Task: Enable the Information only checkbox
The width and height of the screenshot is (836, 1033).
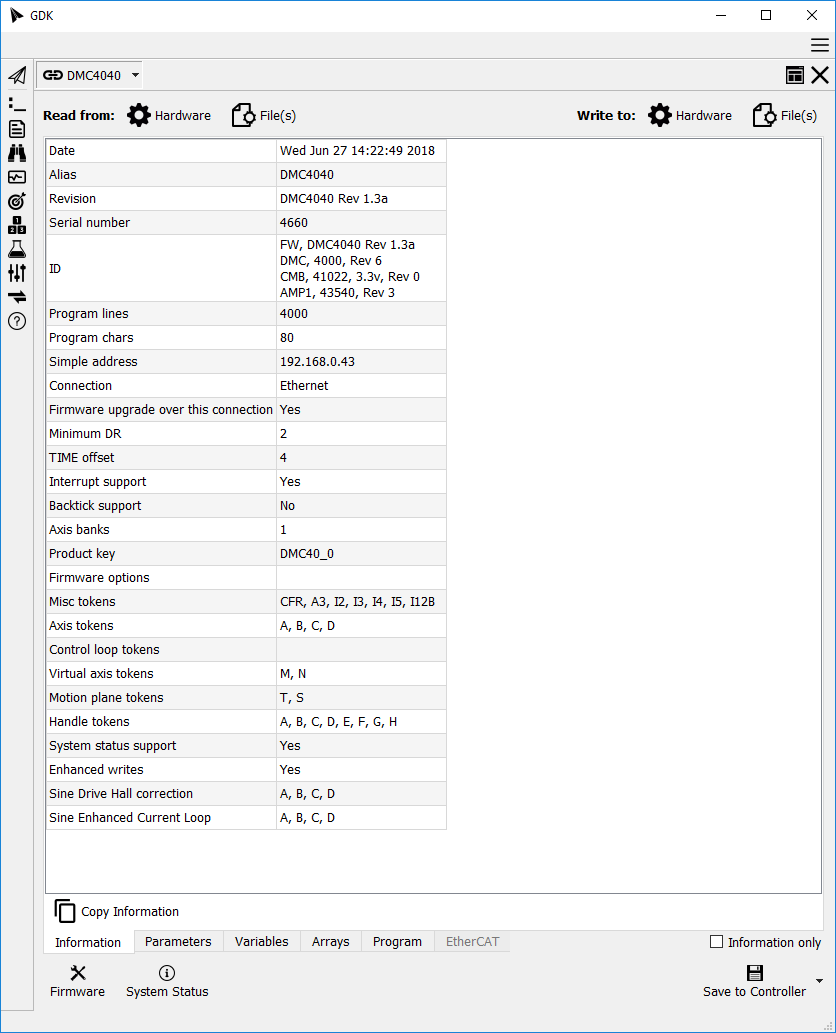Action: pos(716,942)
